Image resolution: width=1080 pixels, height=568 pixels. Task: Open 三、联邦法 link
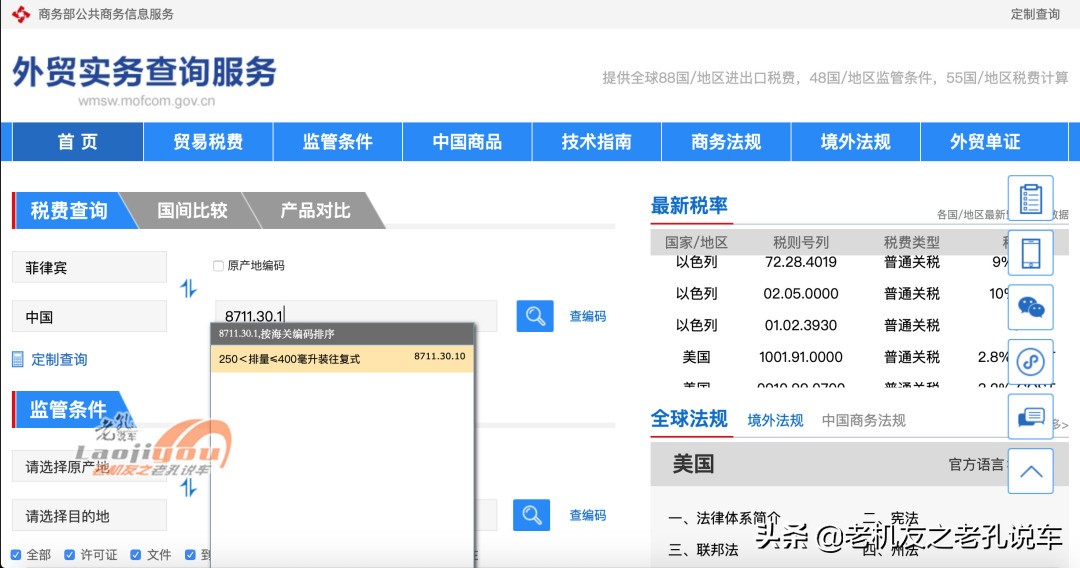point(703,549)
